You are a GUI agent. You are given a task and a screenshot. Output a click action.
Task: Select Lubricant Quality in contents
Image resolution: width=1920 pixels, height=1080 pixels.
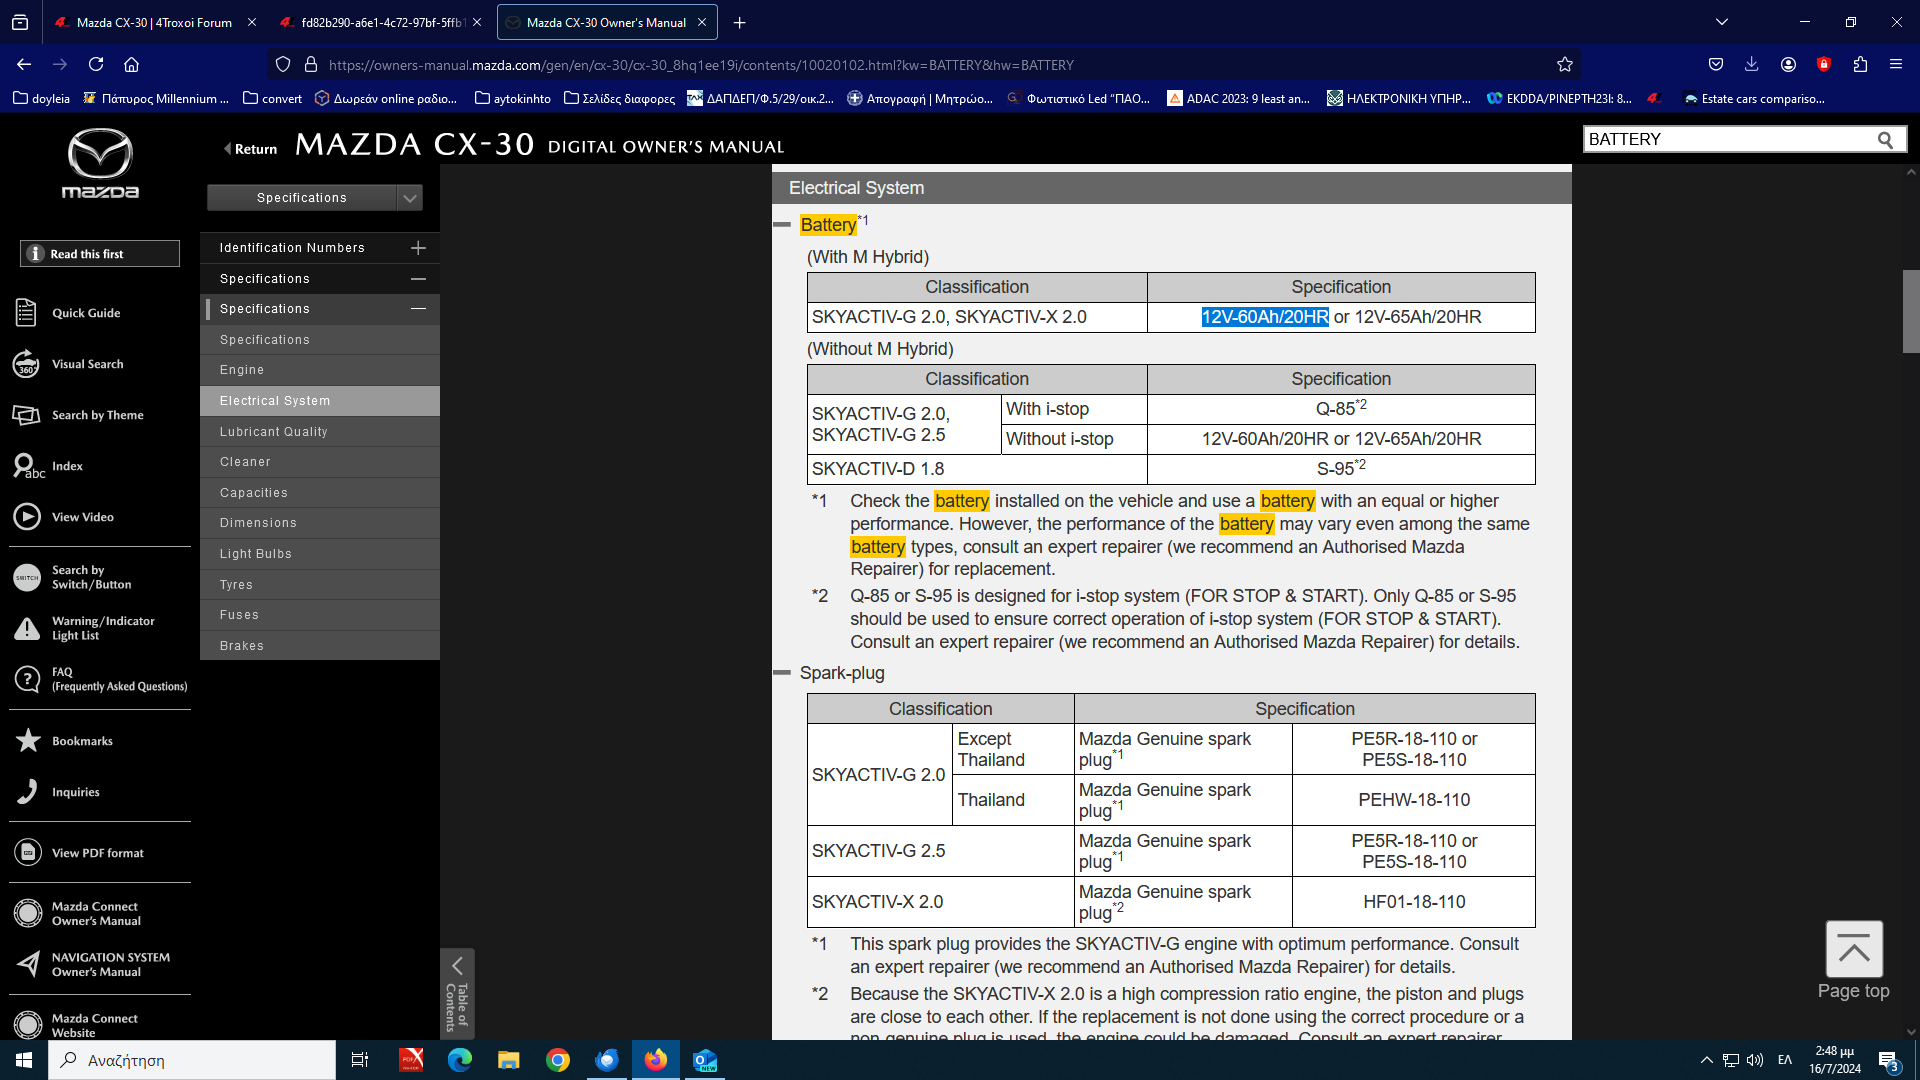click(x=320, y=432)
